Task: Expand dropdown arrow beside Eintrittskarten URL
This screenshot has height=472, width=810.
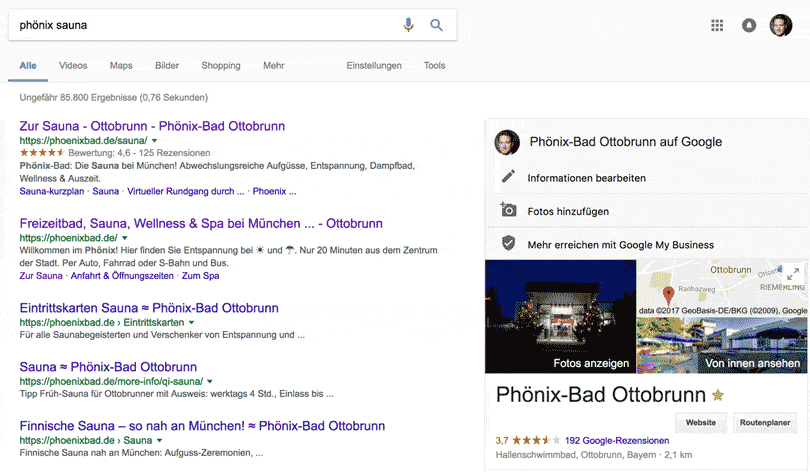Action: [191, 322]
